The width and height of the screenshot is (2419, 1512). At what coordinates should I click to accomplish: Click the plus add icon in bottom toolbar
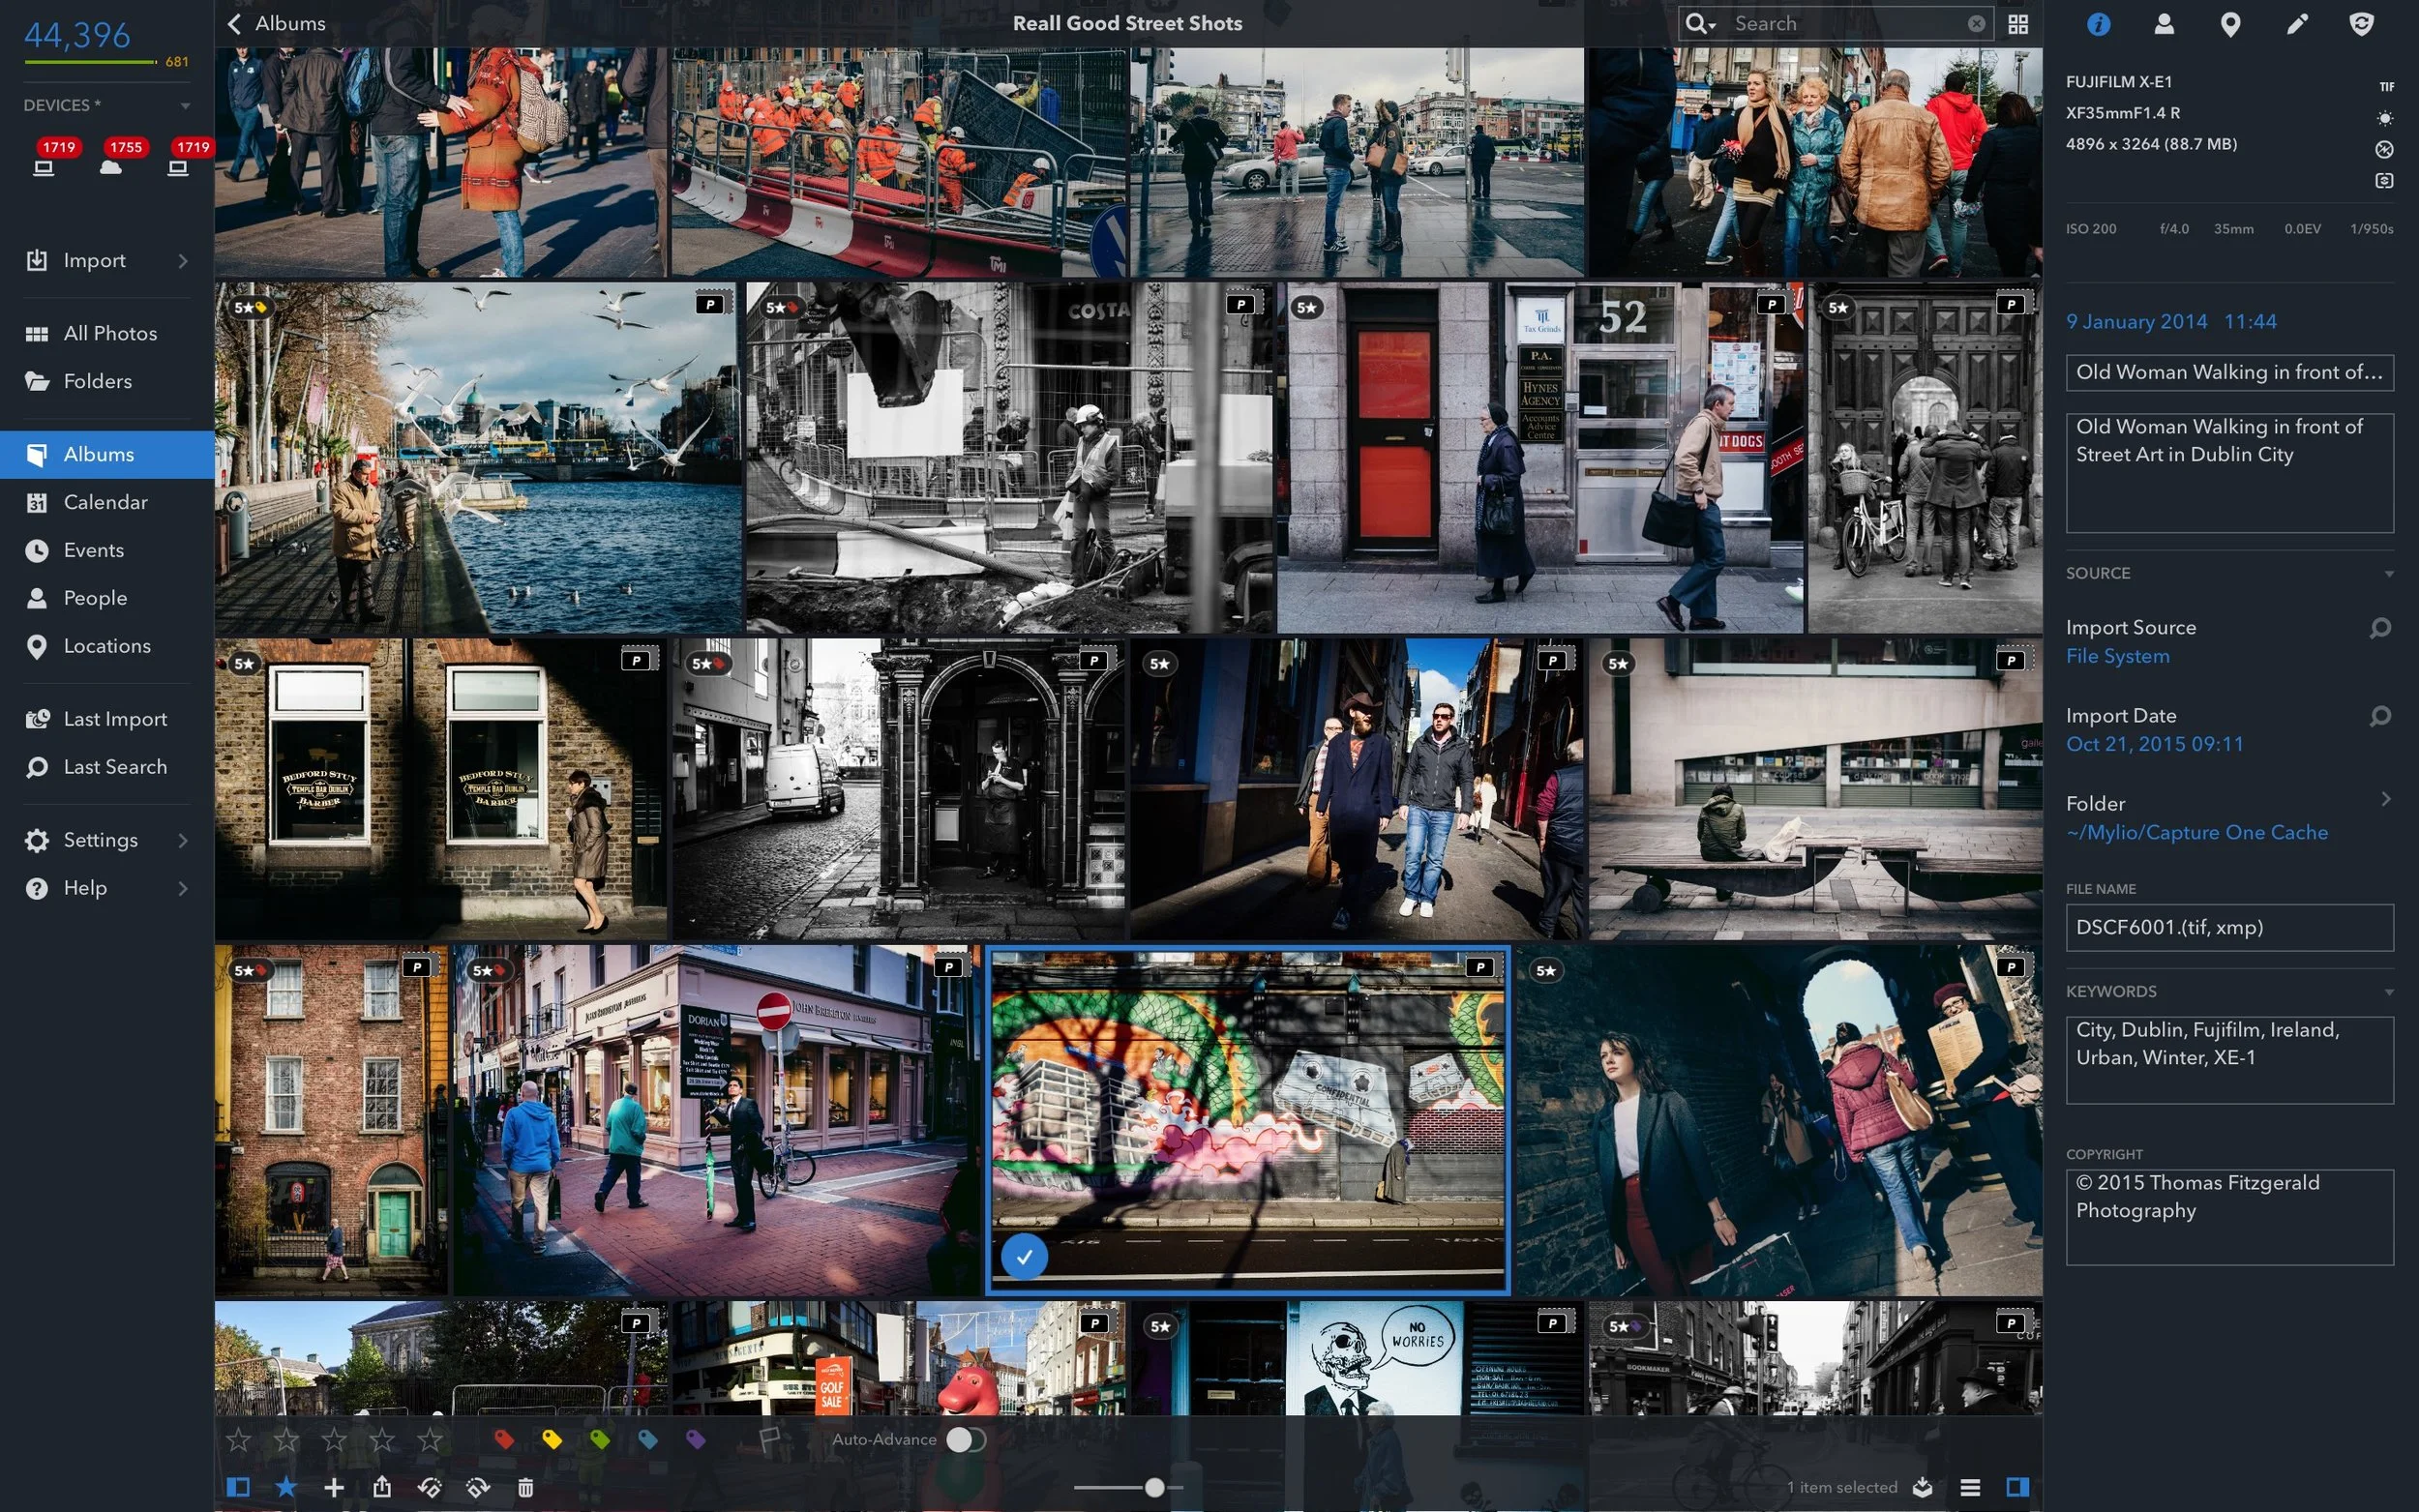334,1487
